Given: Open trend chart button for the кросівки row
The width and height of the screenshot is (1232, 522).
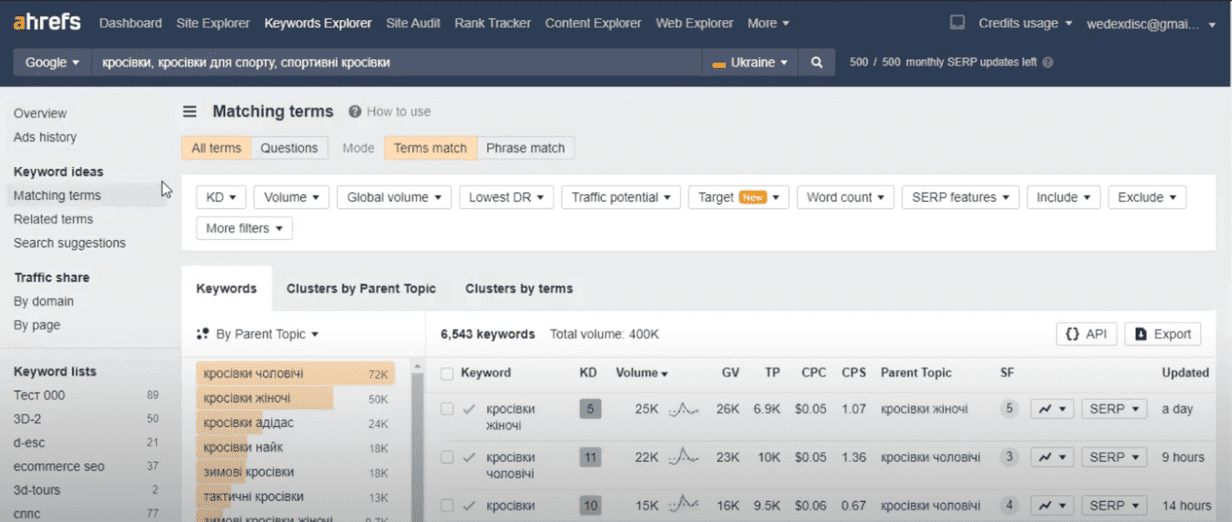Looking at the screenshot, I should pos(1052,505).
